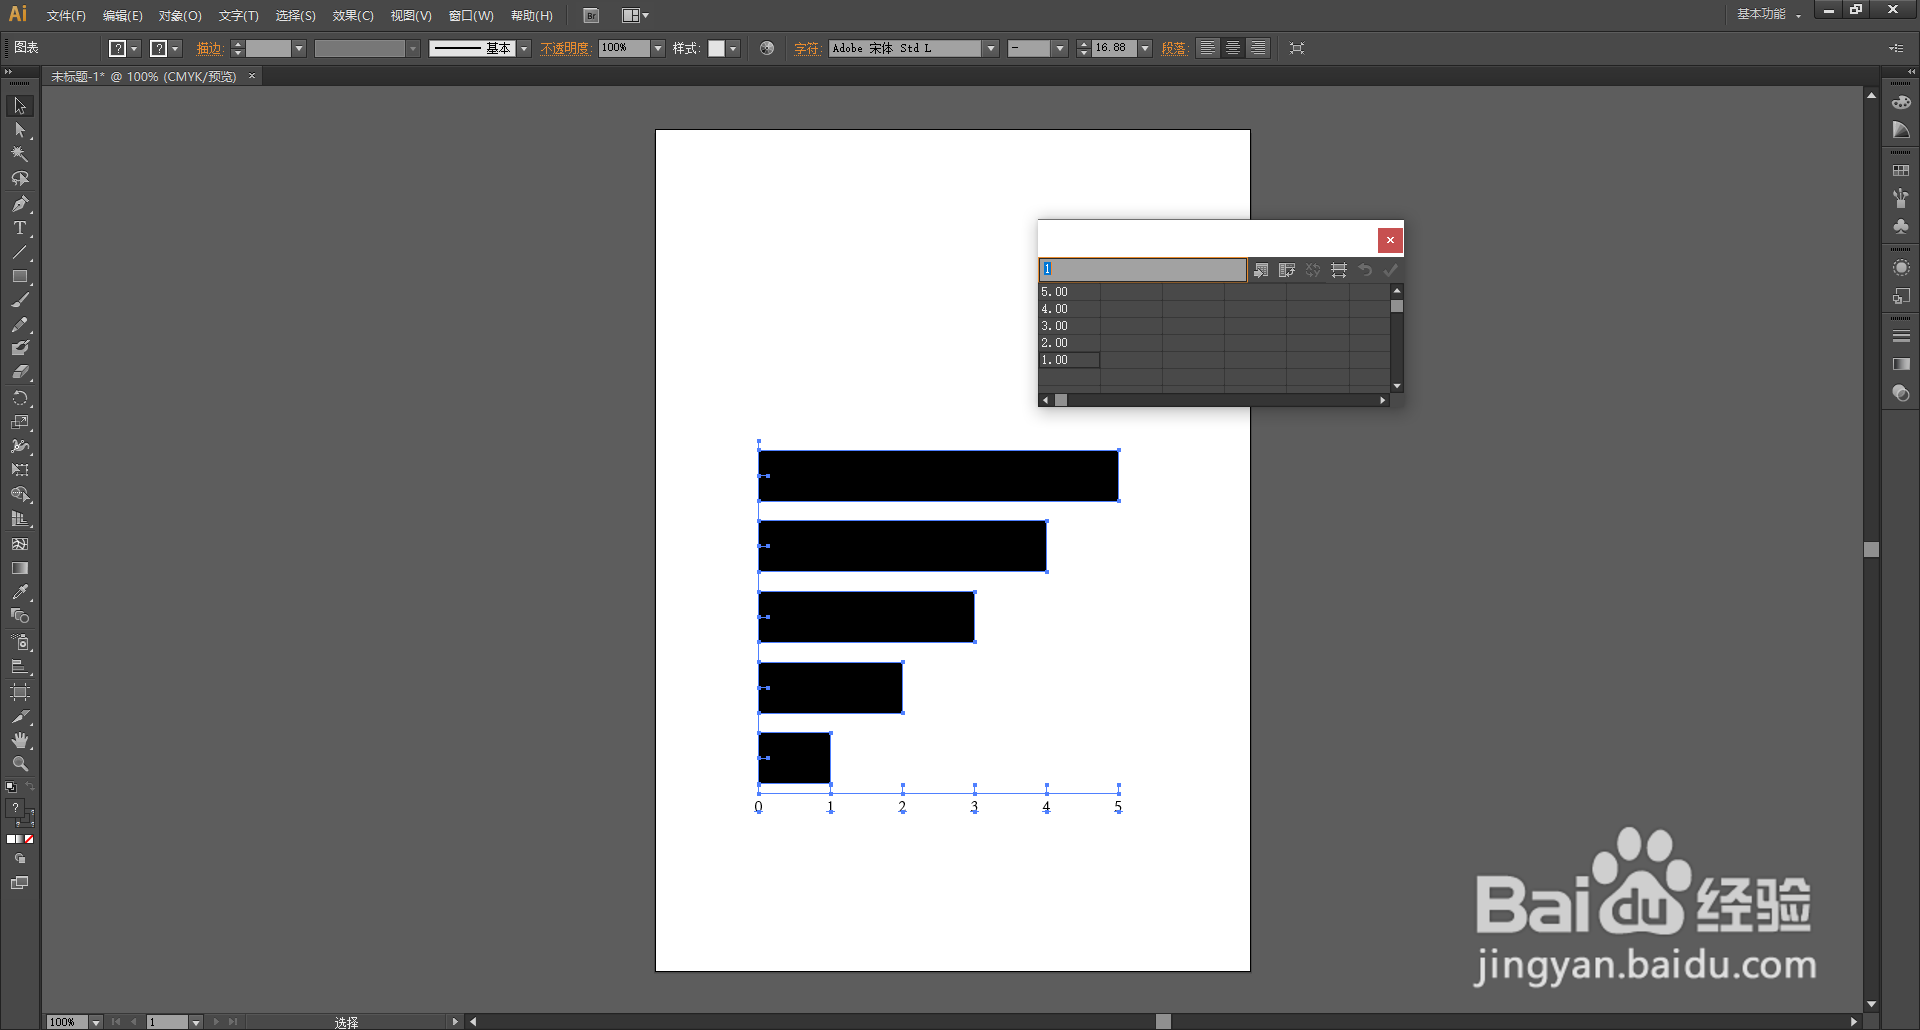This screenshot has width=1920, height=1030.
Task: Open the 文件(F) menu
Action: 64,15
